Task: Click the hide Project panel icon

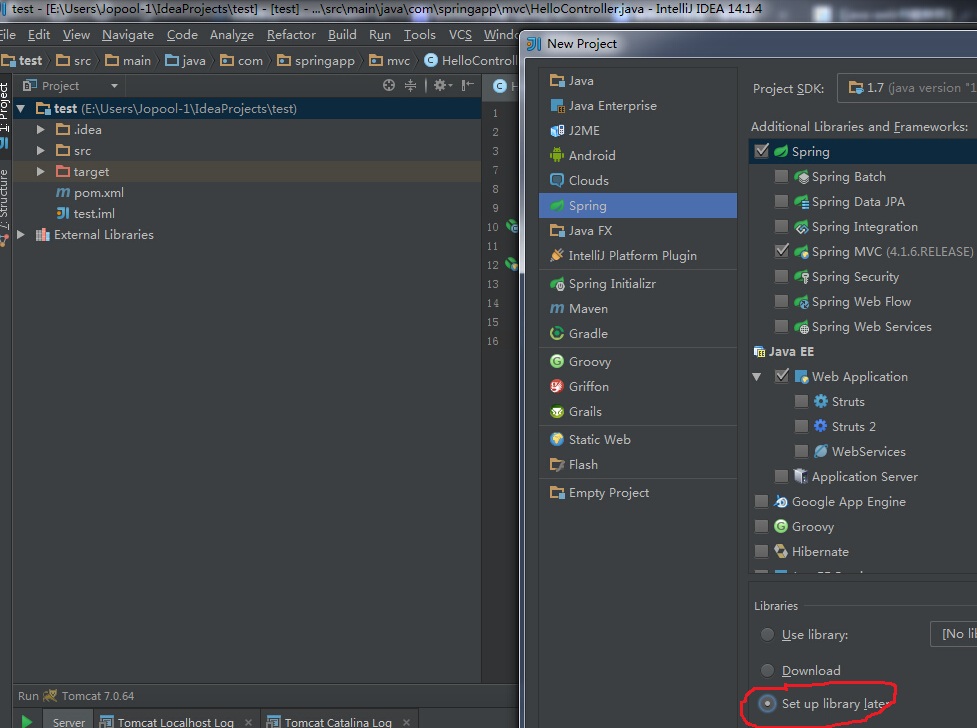Action: coord(467,85)
